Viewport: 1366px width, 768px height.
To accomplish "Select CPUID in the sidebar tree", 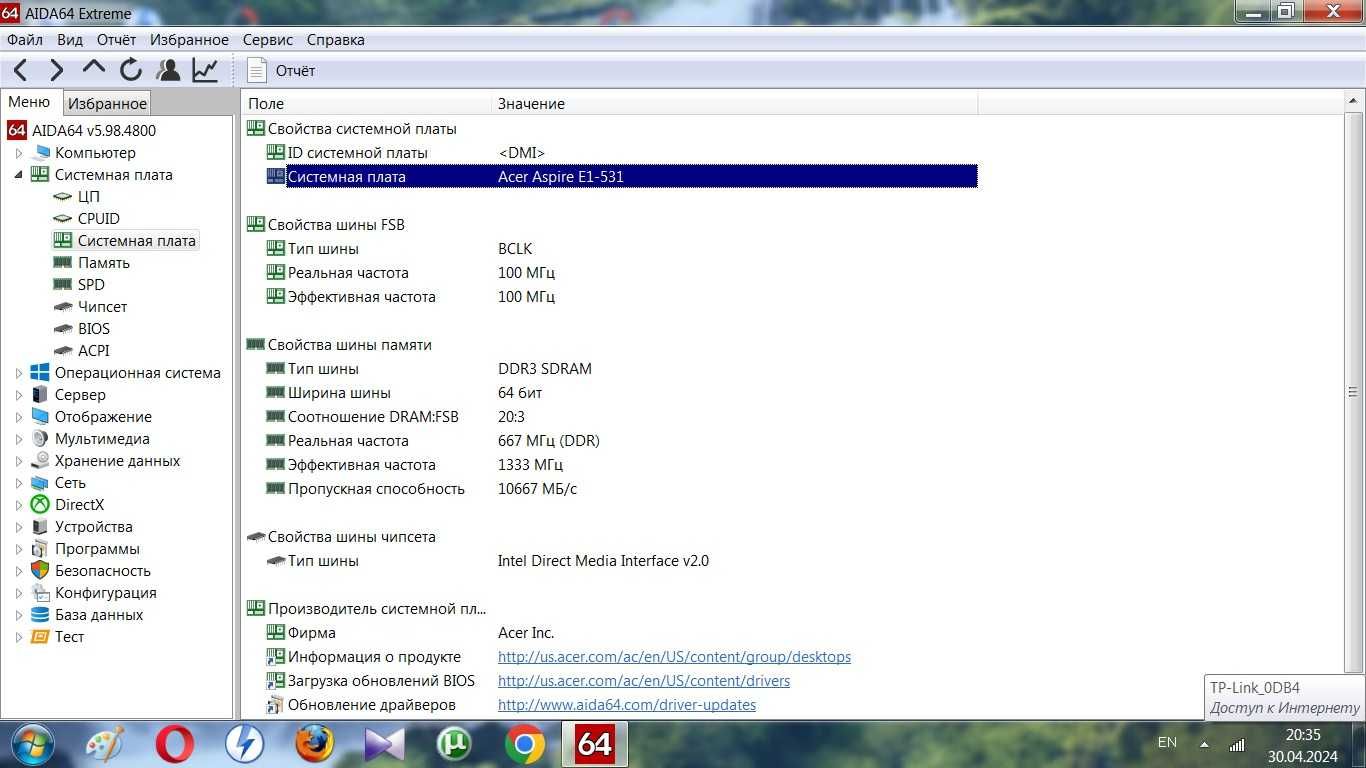I will point(98,219).
